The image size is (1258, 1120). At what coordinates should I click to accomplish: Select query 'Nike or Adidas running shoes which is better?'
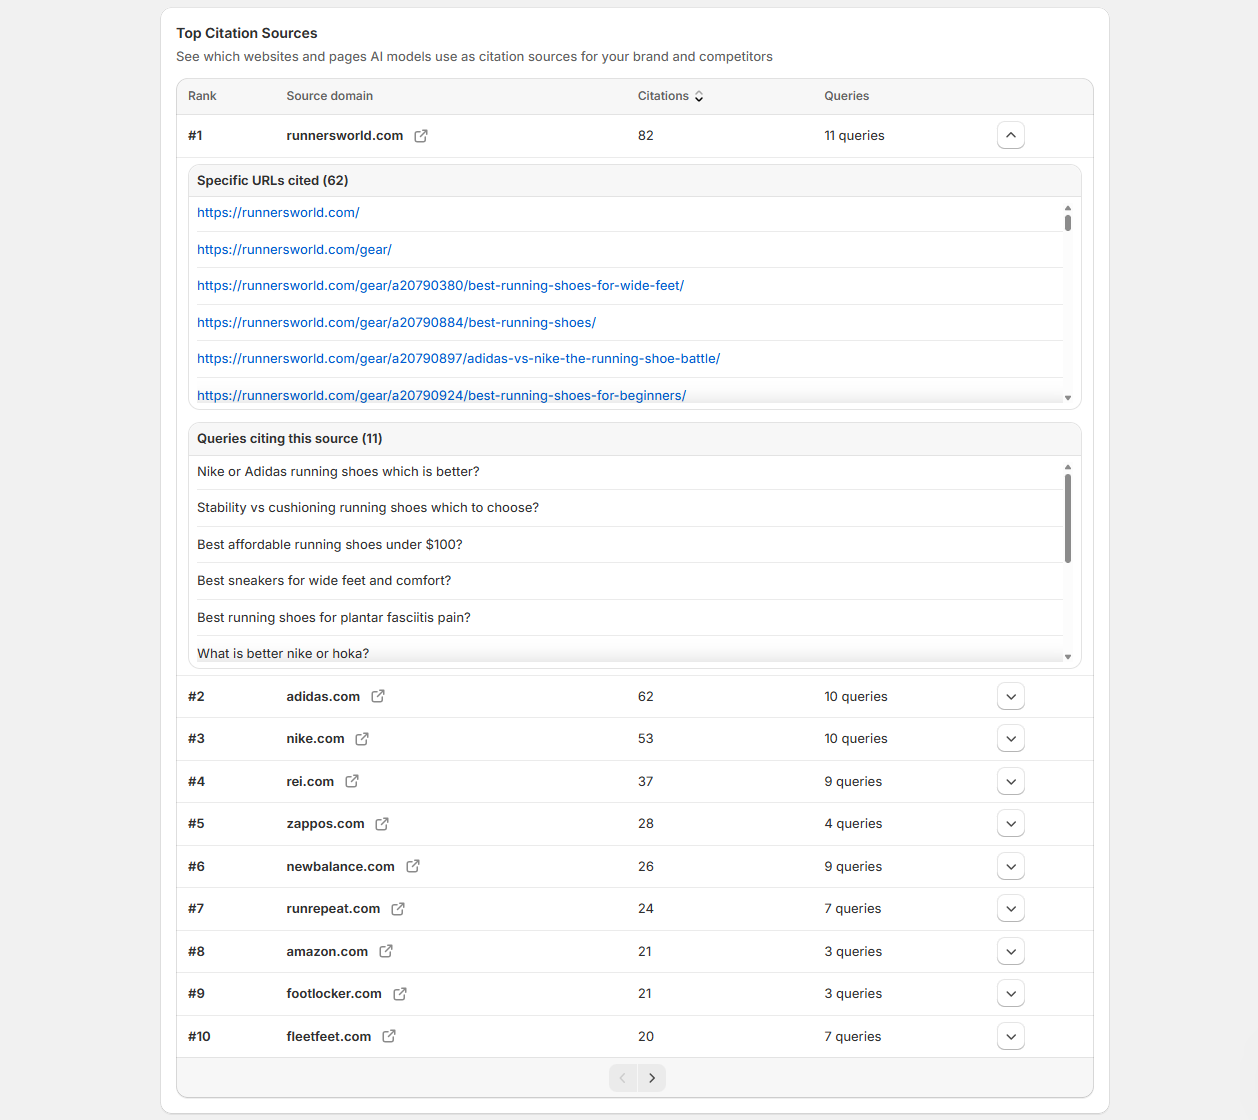(x=338, y=472)
